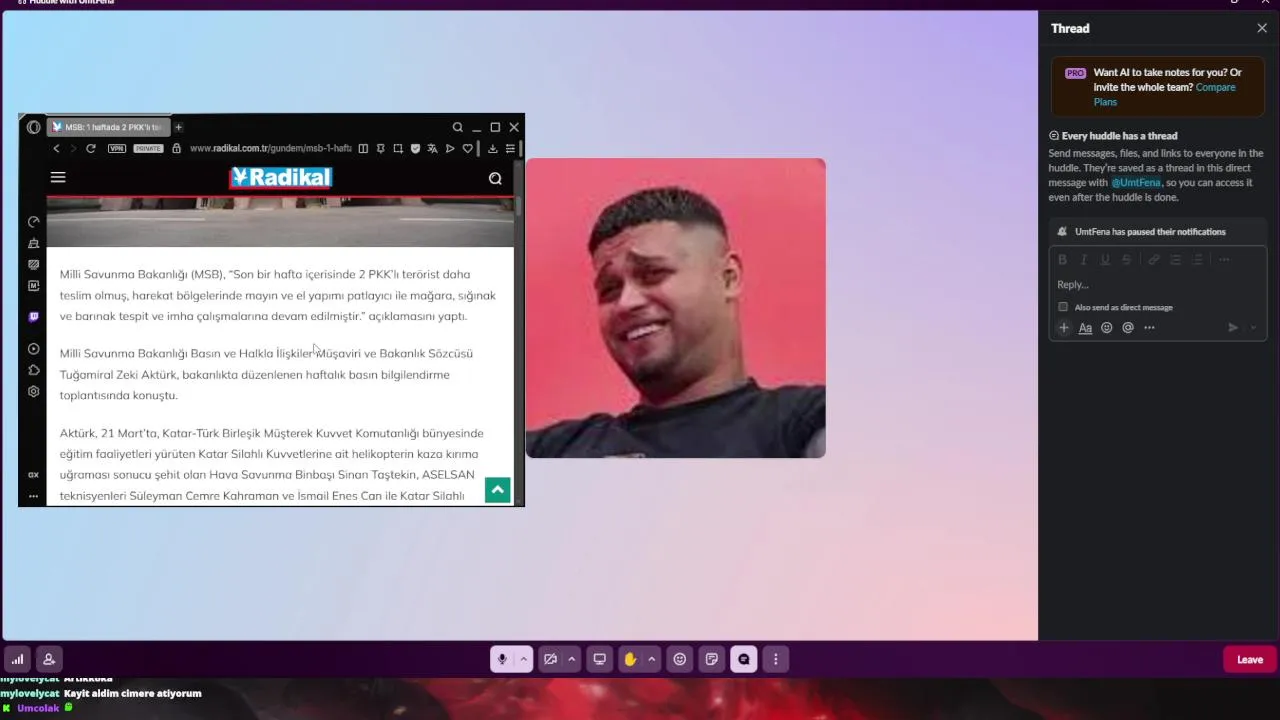
Task: Open more composer actions ellipsis
Action: (x=1149, y=328)
